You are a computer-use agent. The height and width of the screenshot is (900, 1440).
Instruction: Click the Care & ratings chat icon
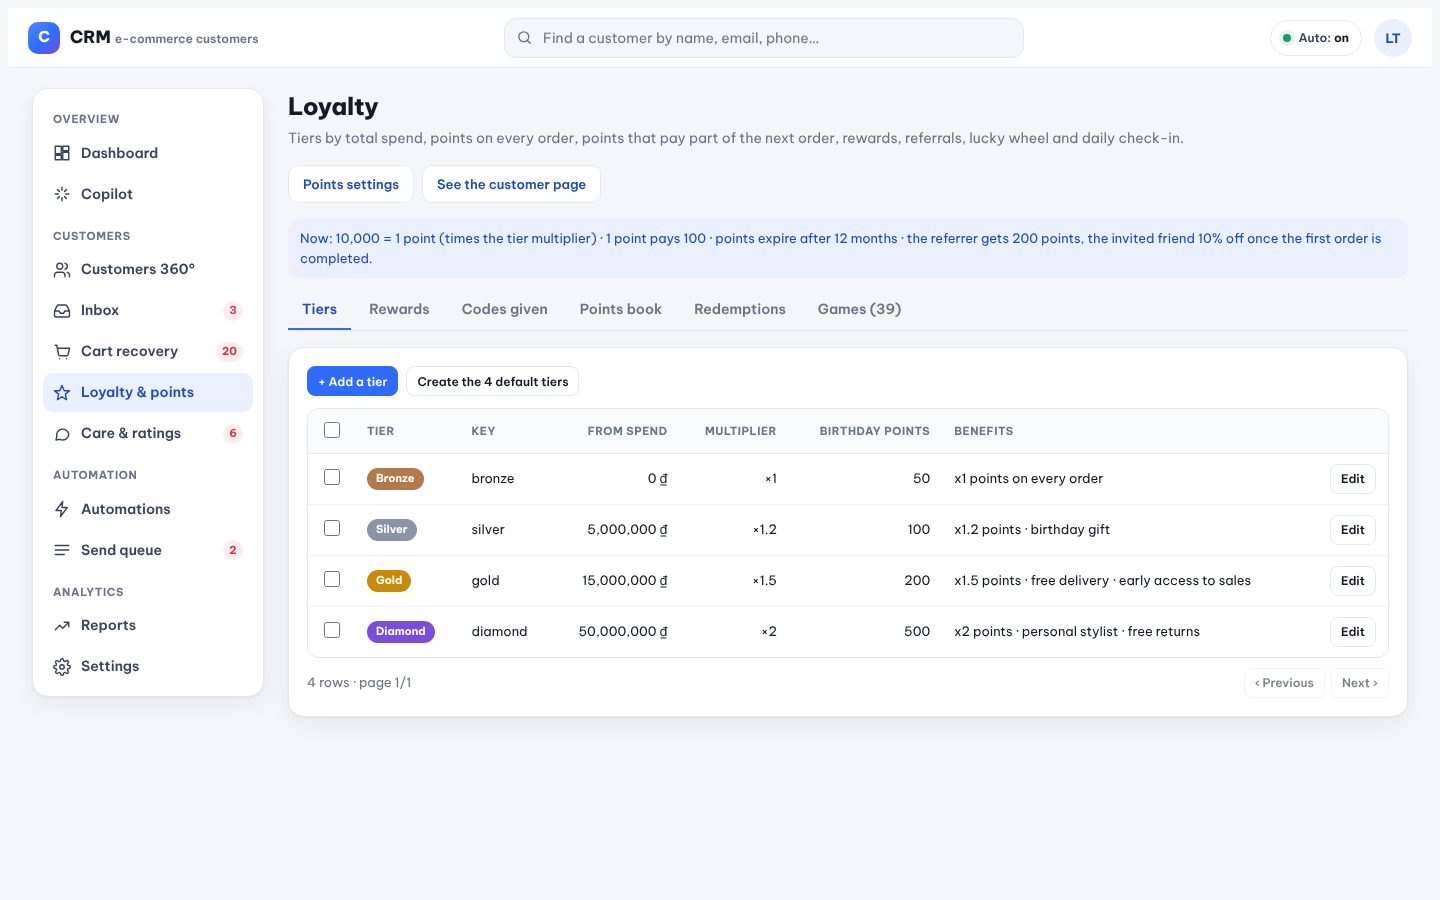(x=62, y=433)
